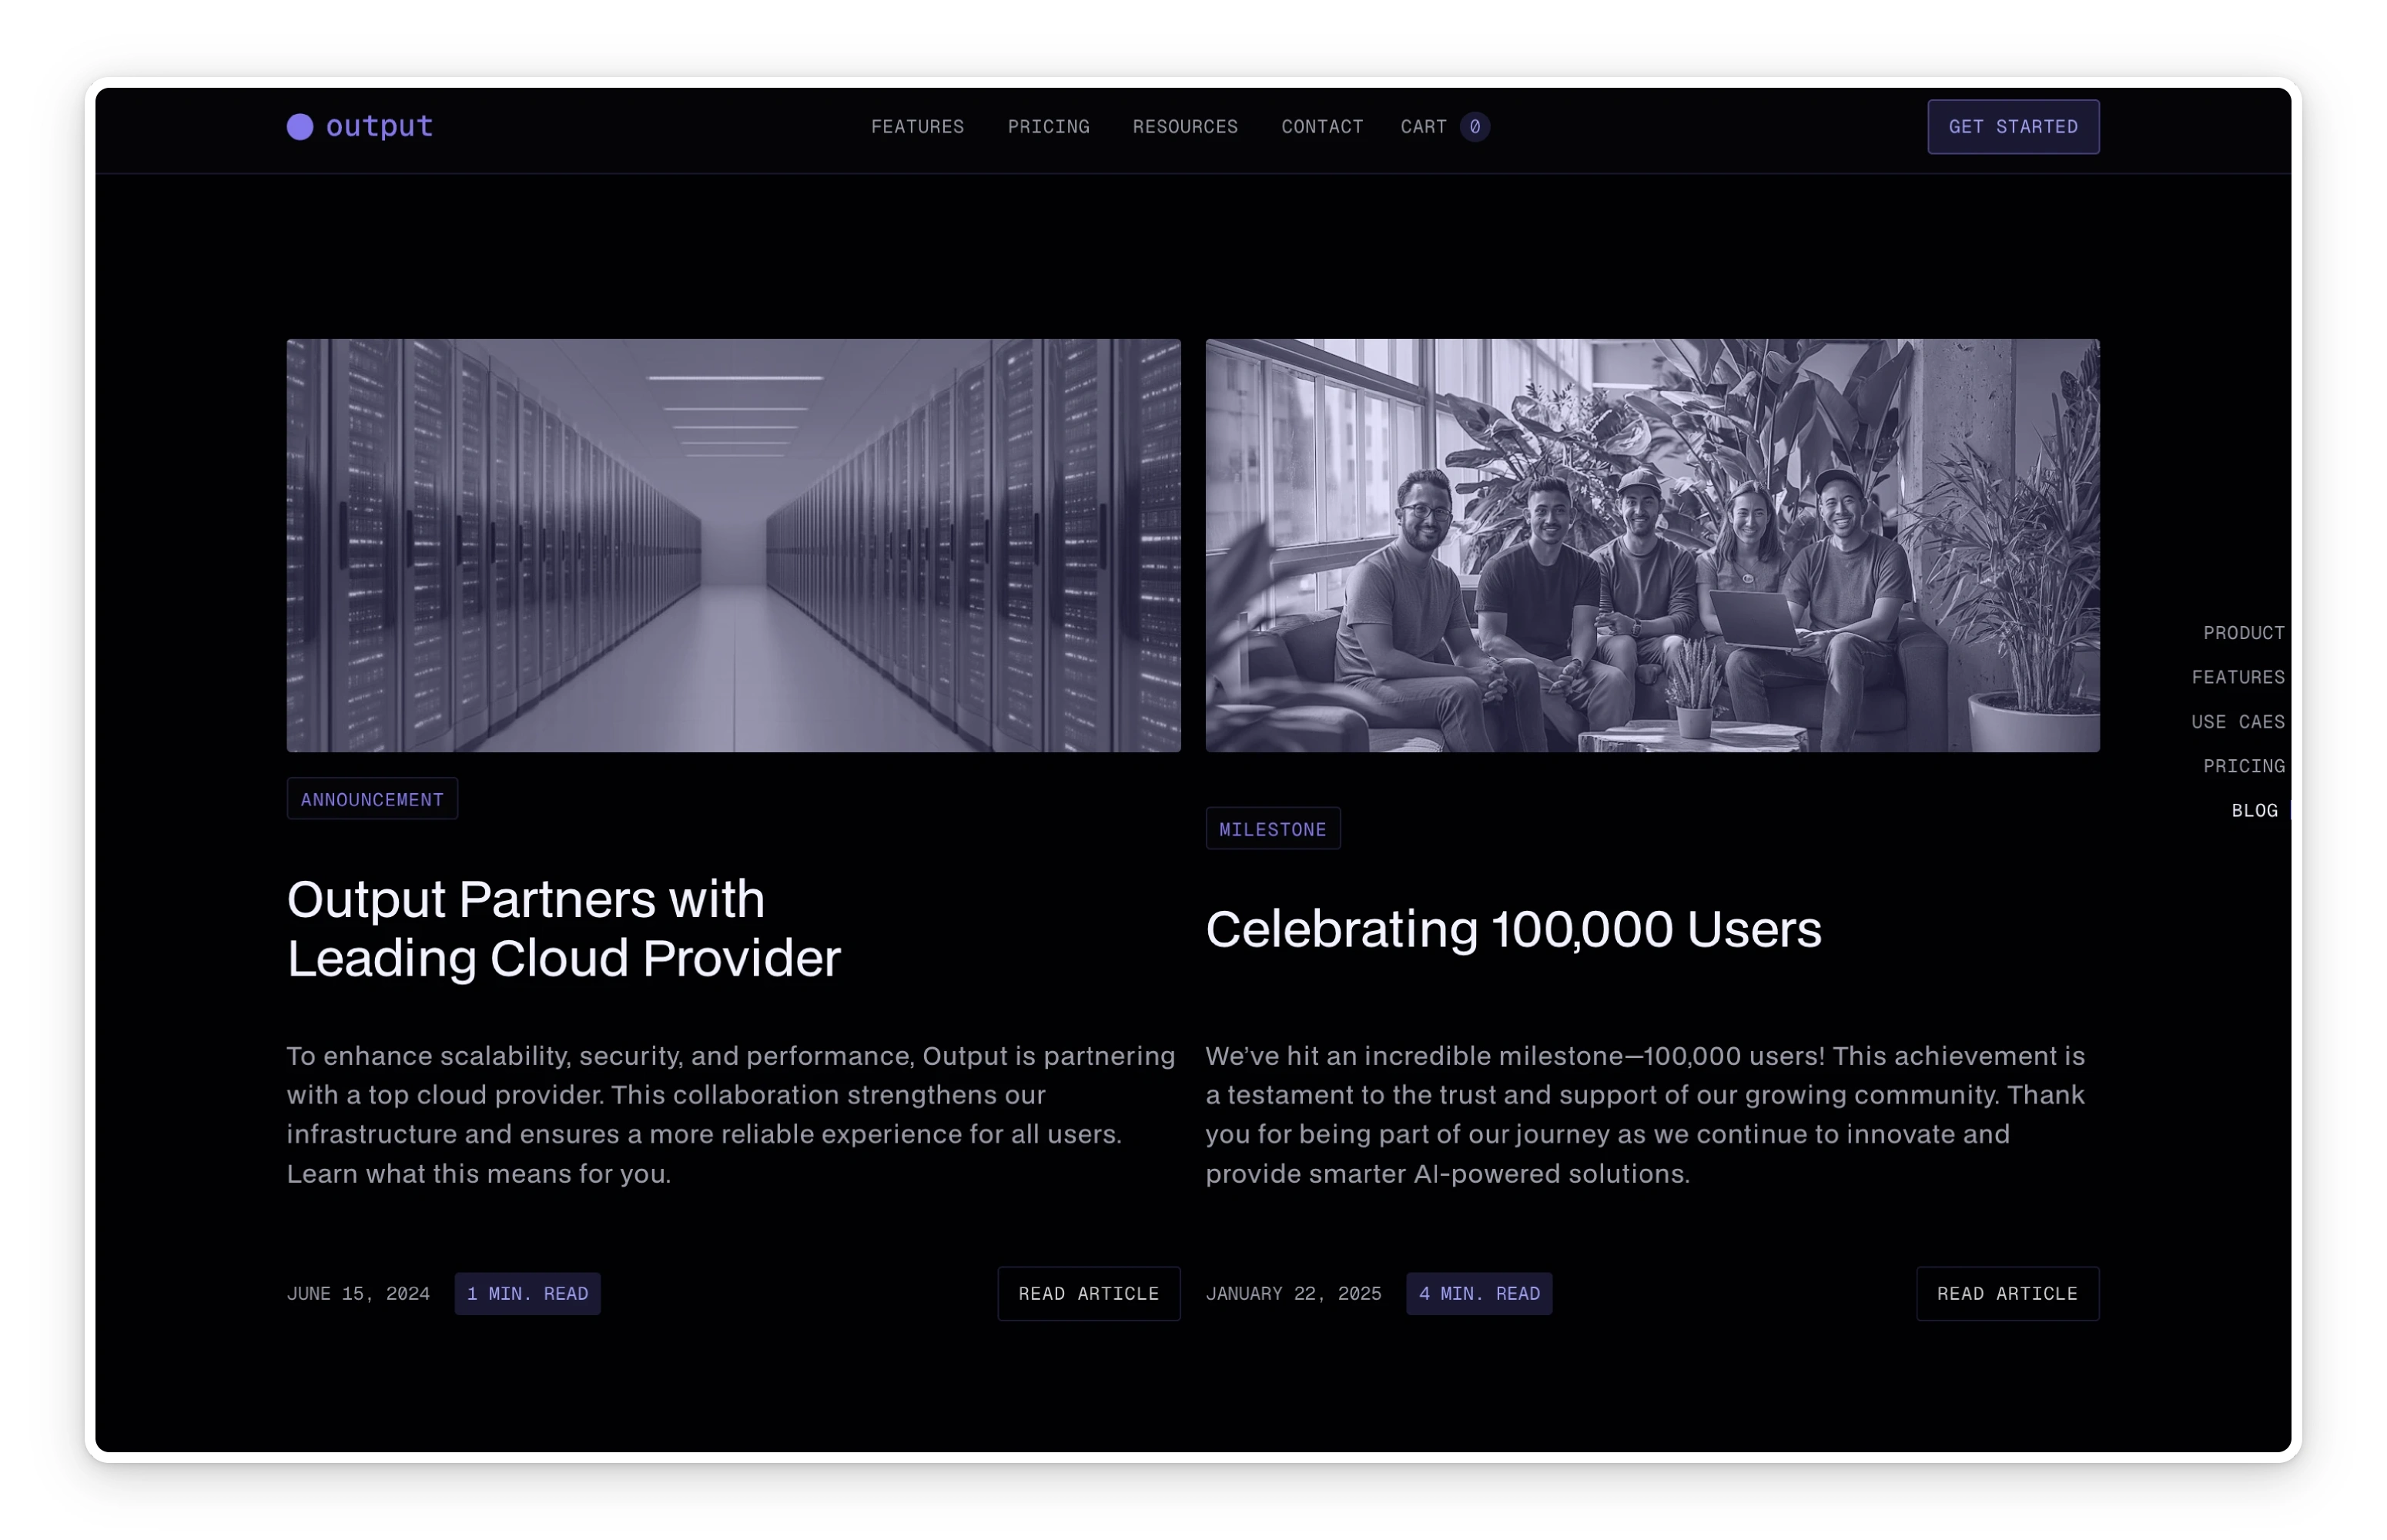Open the Cart link
The image size is (2387, 1540).
tap(1422, 127)
